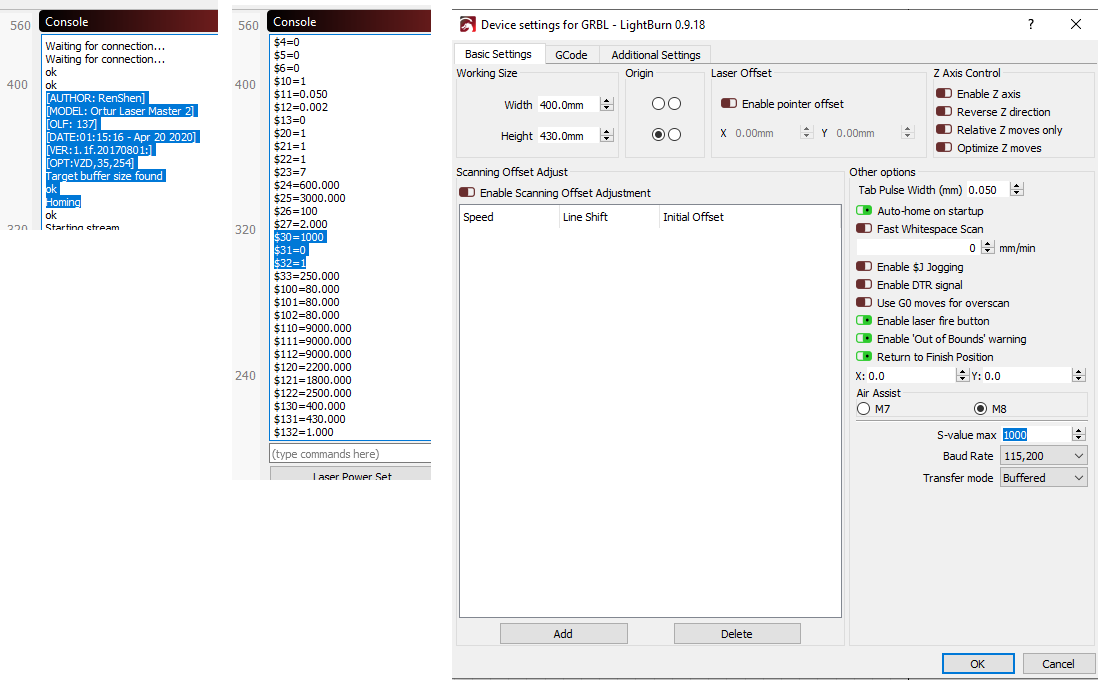This screenshot has width=1112, height=696.
Task: Select the bottom-left Origin radio button
Action: (x=658, y=134)
